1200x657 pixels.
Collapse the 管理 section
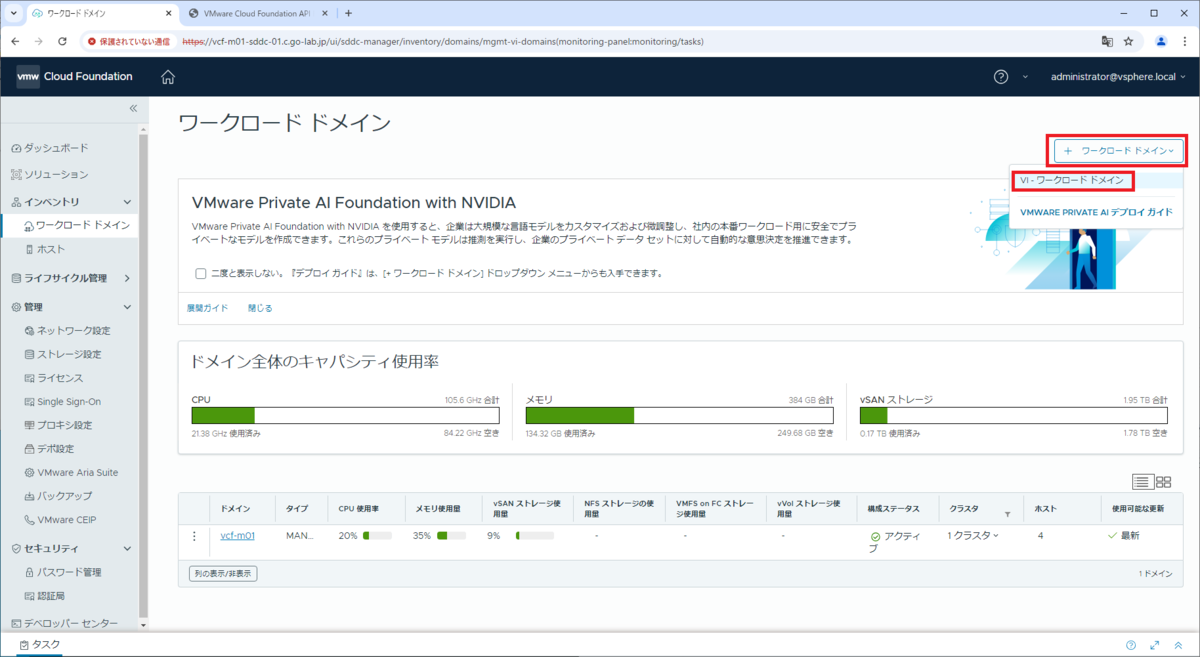point(127,307)
